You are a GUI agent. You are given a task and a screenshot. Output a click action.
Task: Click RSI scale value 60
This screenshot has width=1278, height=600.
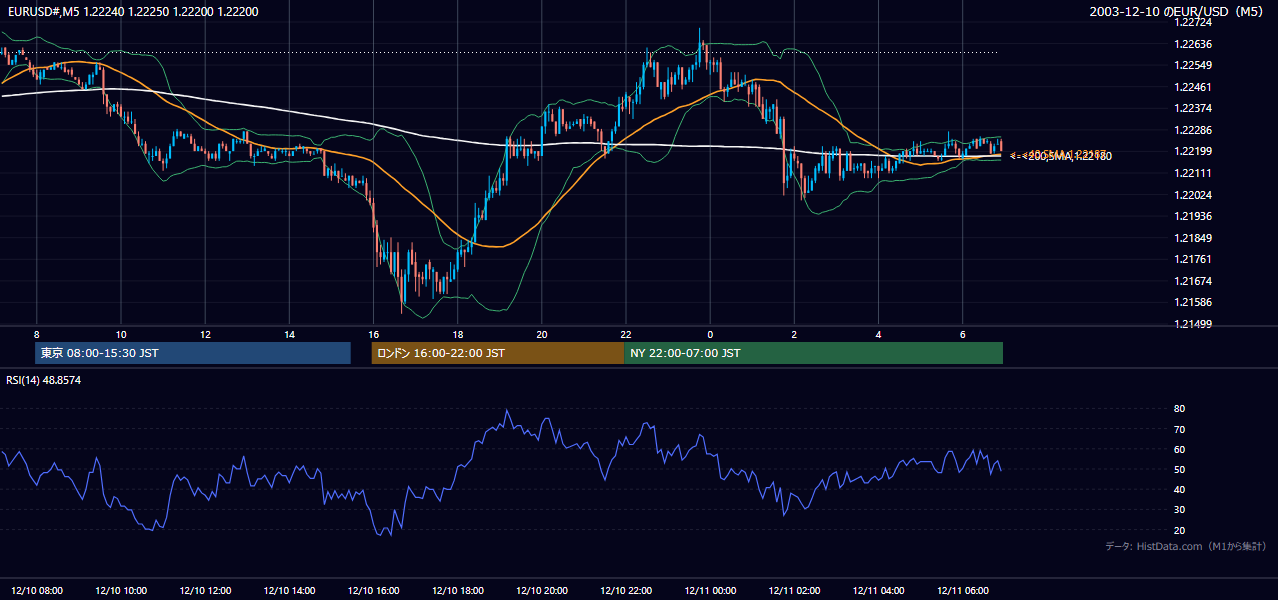pyautogui.click(x=1180, y=449)
